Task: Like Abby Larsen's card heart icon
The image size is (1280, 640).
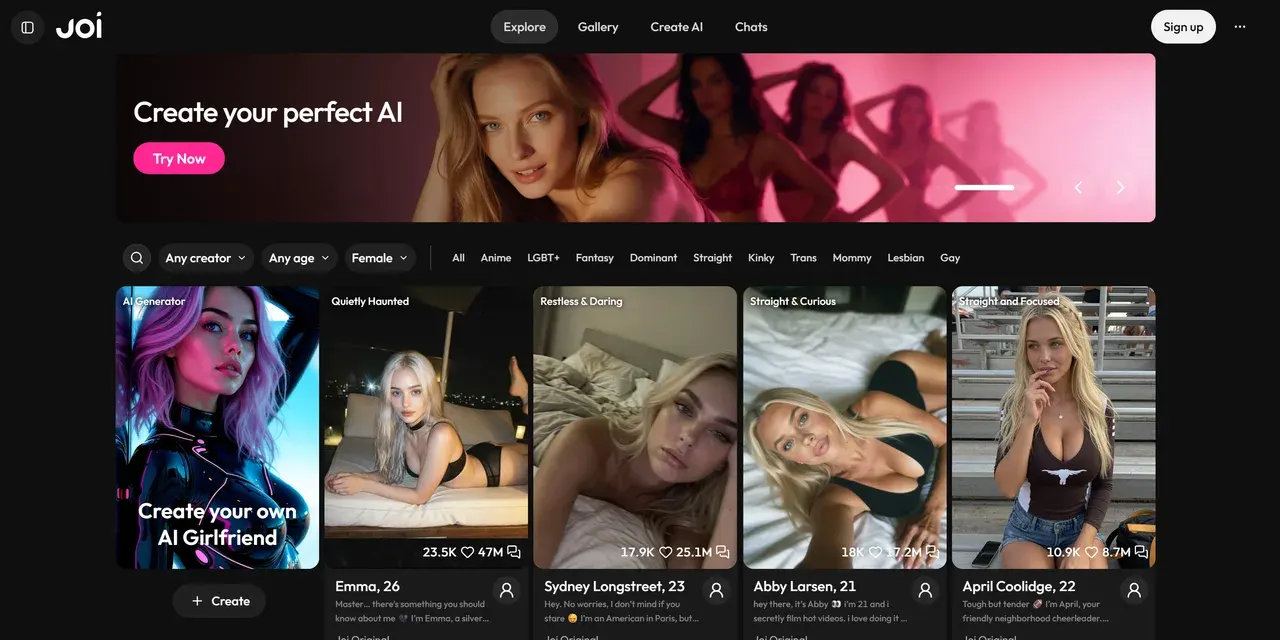Action: click(x=875, y=552)
